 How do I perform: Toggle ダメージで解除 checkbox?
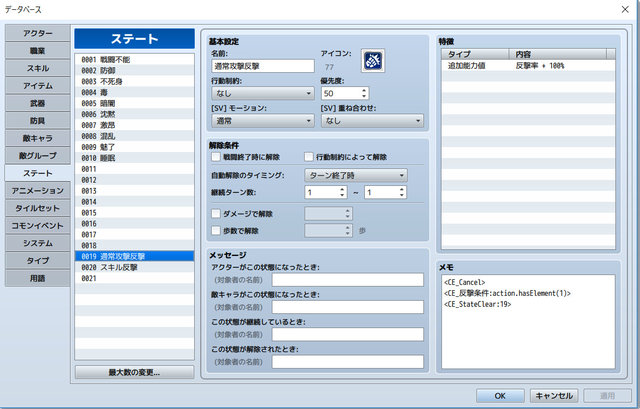click(216, 213)
